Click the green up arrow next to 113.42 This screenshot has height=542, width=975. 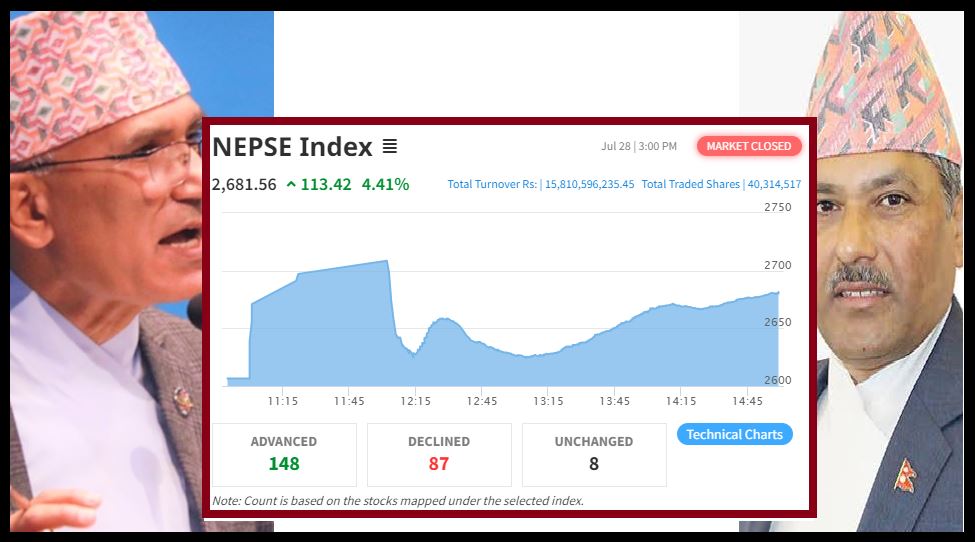pos(291,184)
